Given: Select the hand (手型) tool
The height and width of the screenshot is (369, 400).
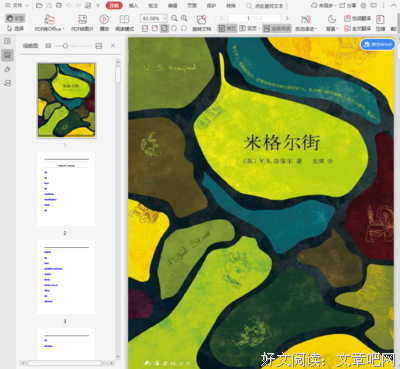Looking at the screenshot, I should [x=15, y=19].
